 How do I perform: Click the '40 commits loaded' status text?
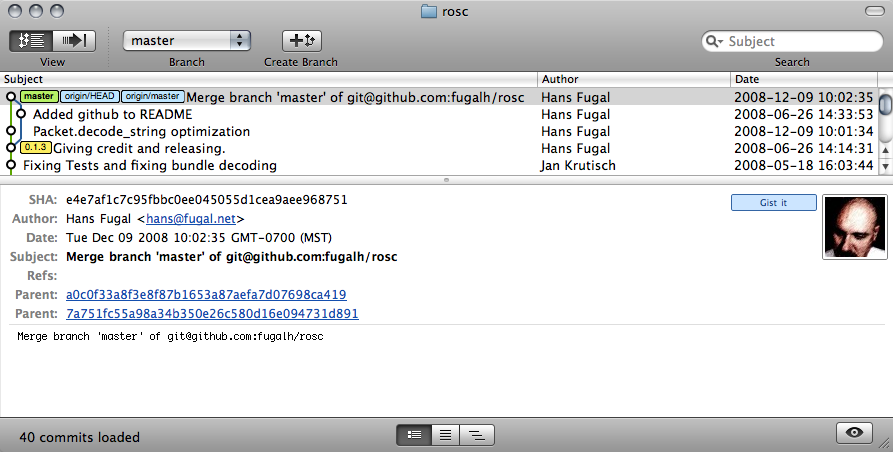click(80, 437)
